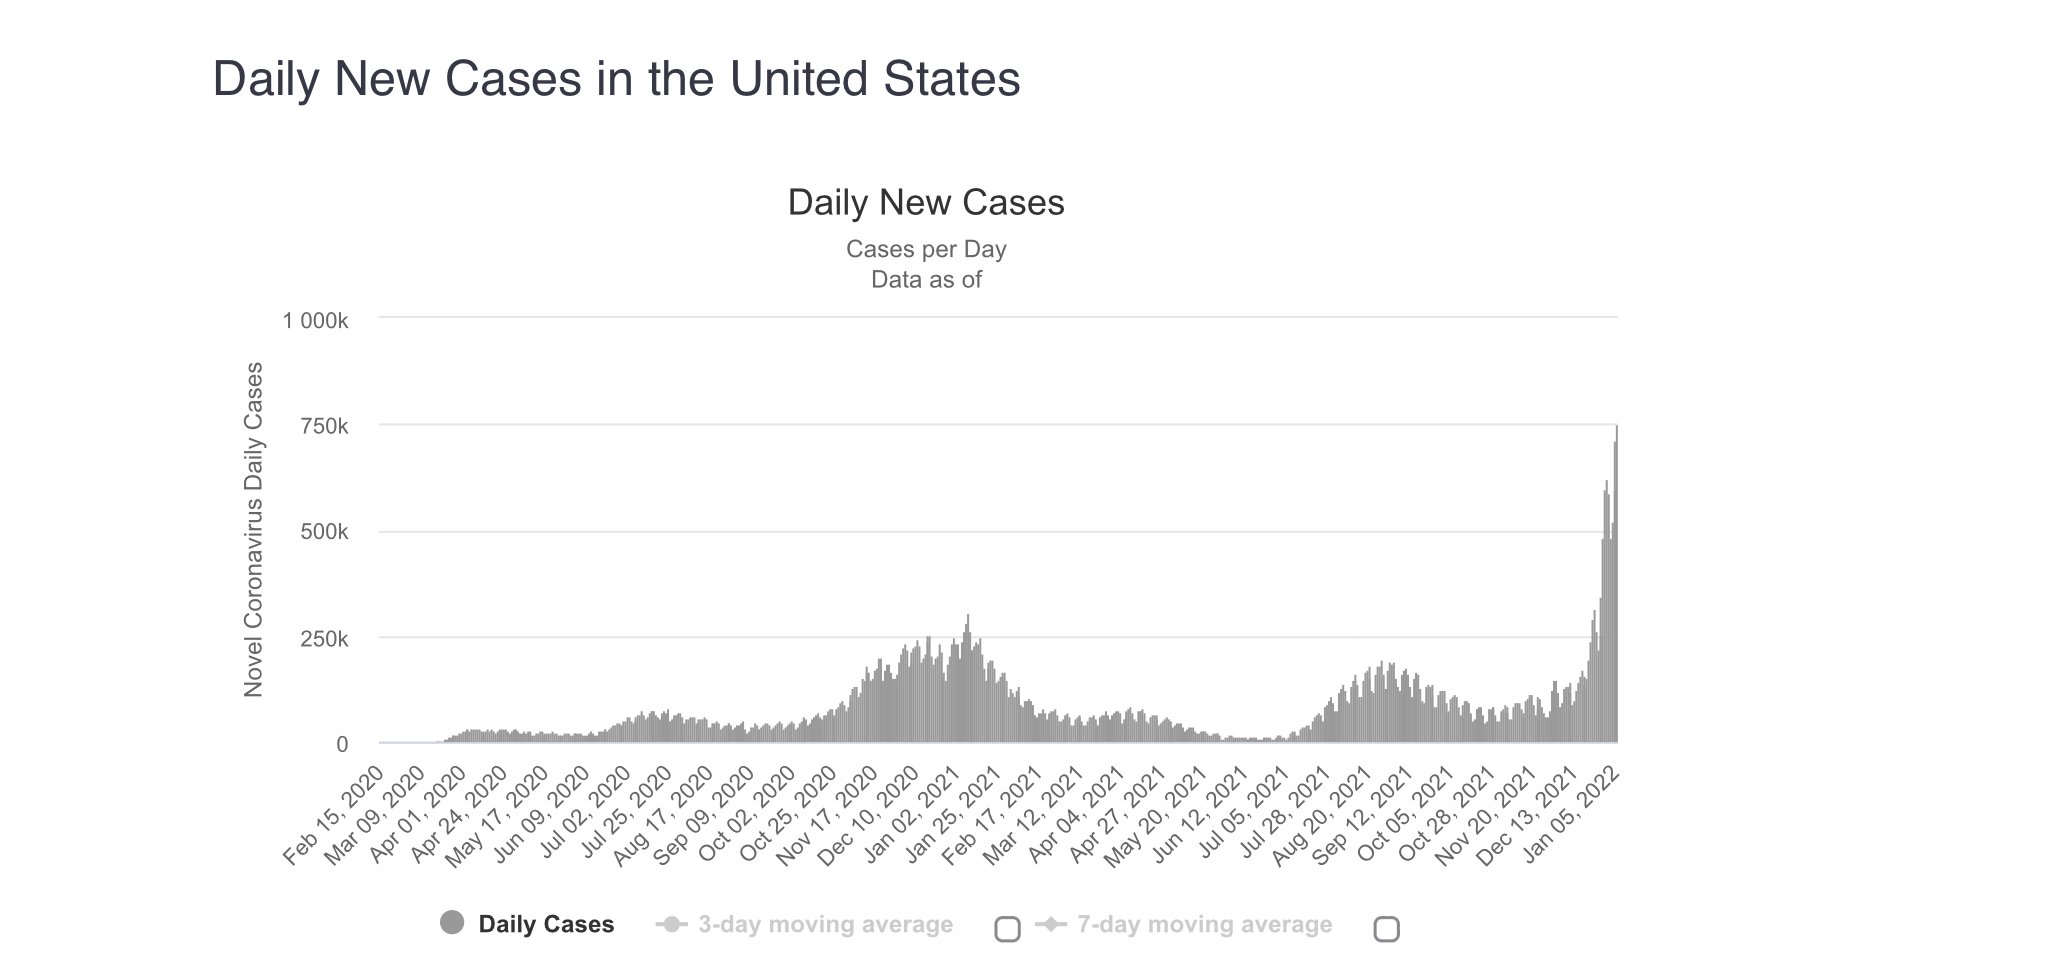Tick the checkbox right after 3-day moving average label
2048x967 pixels.
pyautogui.click(x=1008, y=929)
